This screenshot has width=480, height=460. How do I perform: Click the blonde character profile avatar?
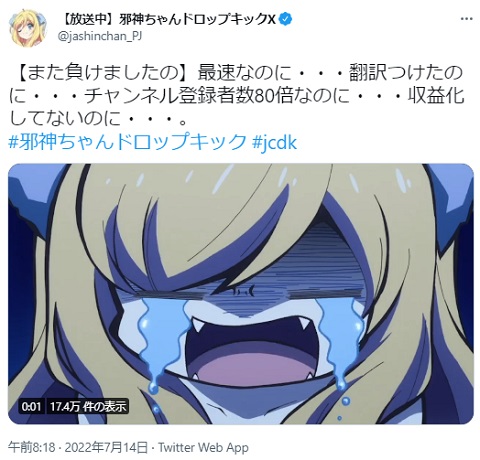pyautogui.click(x=28, y=27)
